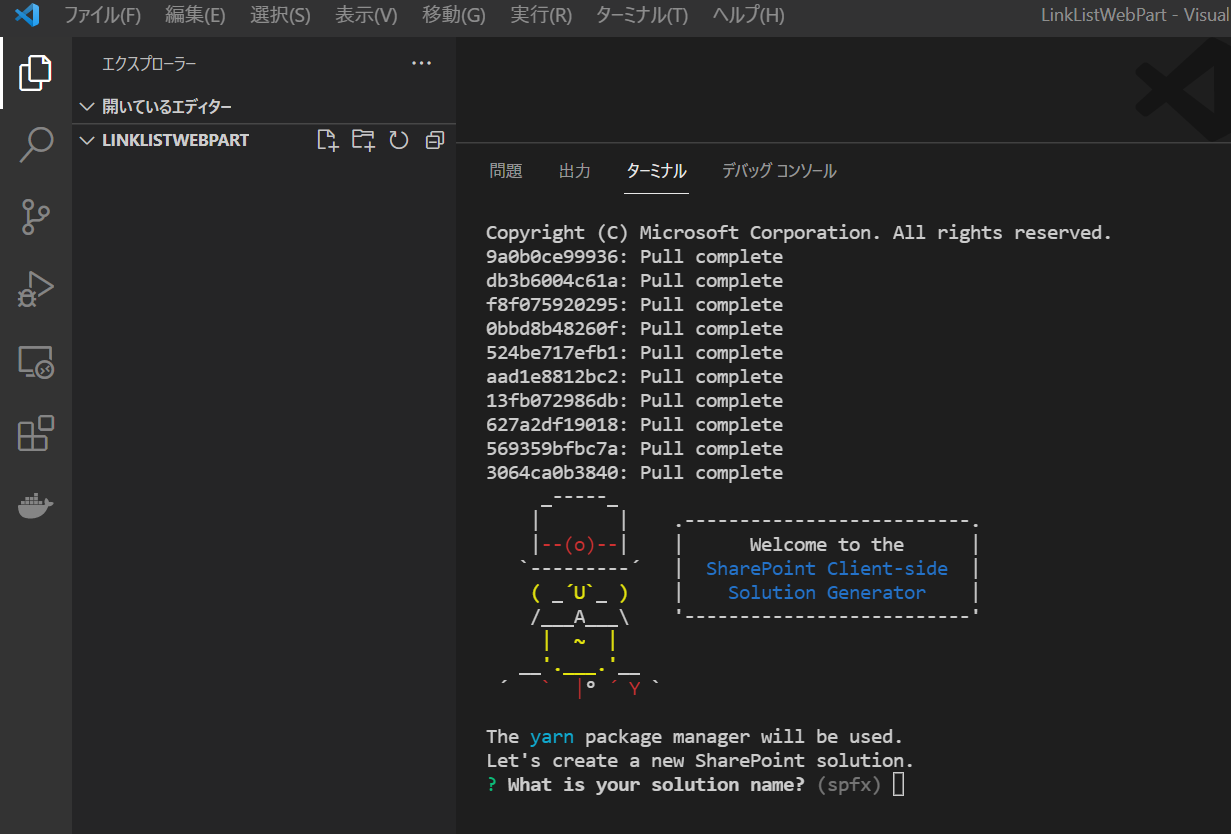
Task: Collapse the LINKLISTWEBPART tree
Action: 87,140
